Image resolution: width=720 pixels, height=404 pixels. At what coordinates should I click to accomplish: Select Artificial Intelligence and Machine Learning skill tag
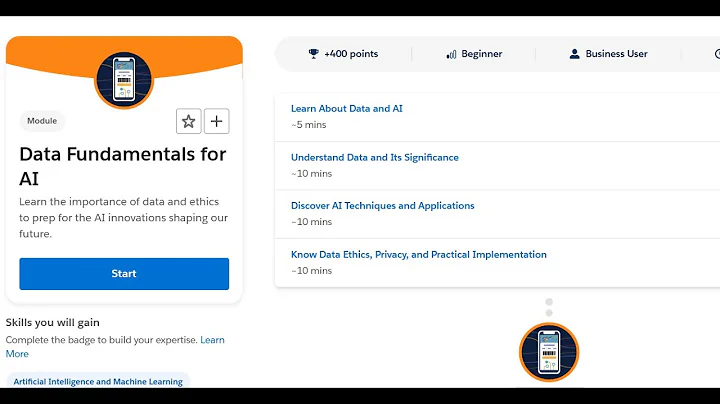[x=98, y=381]
